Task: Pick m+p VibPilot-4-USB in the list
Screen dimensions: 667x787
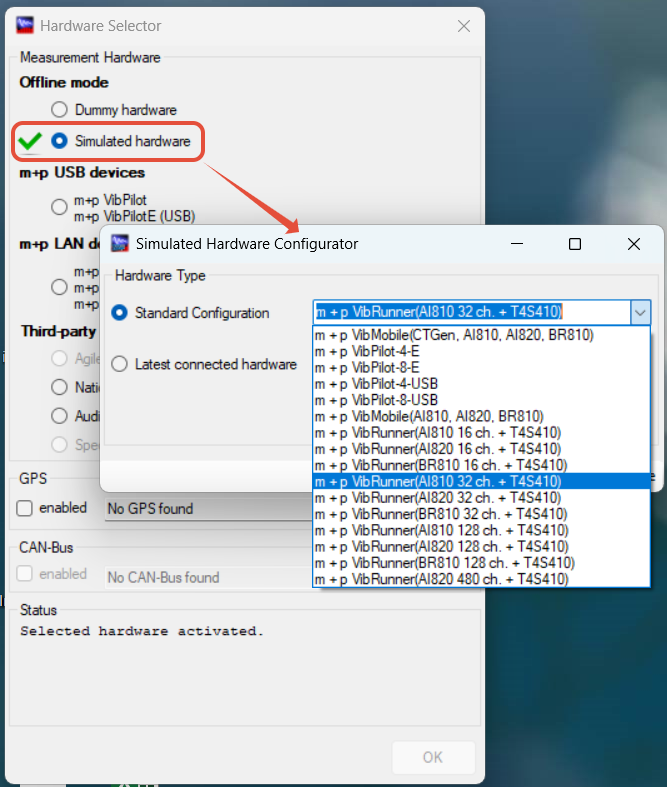Action: tap(481, 384)
